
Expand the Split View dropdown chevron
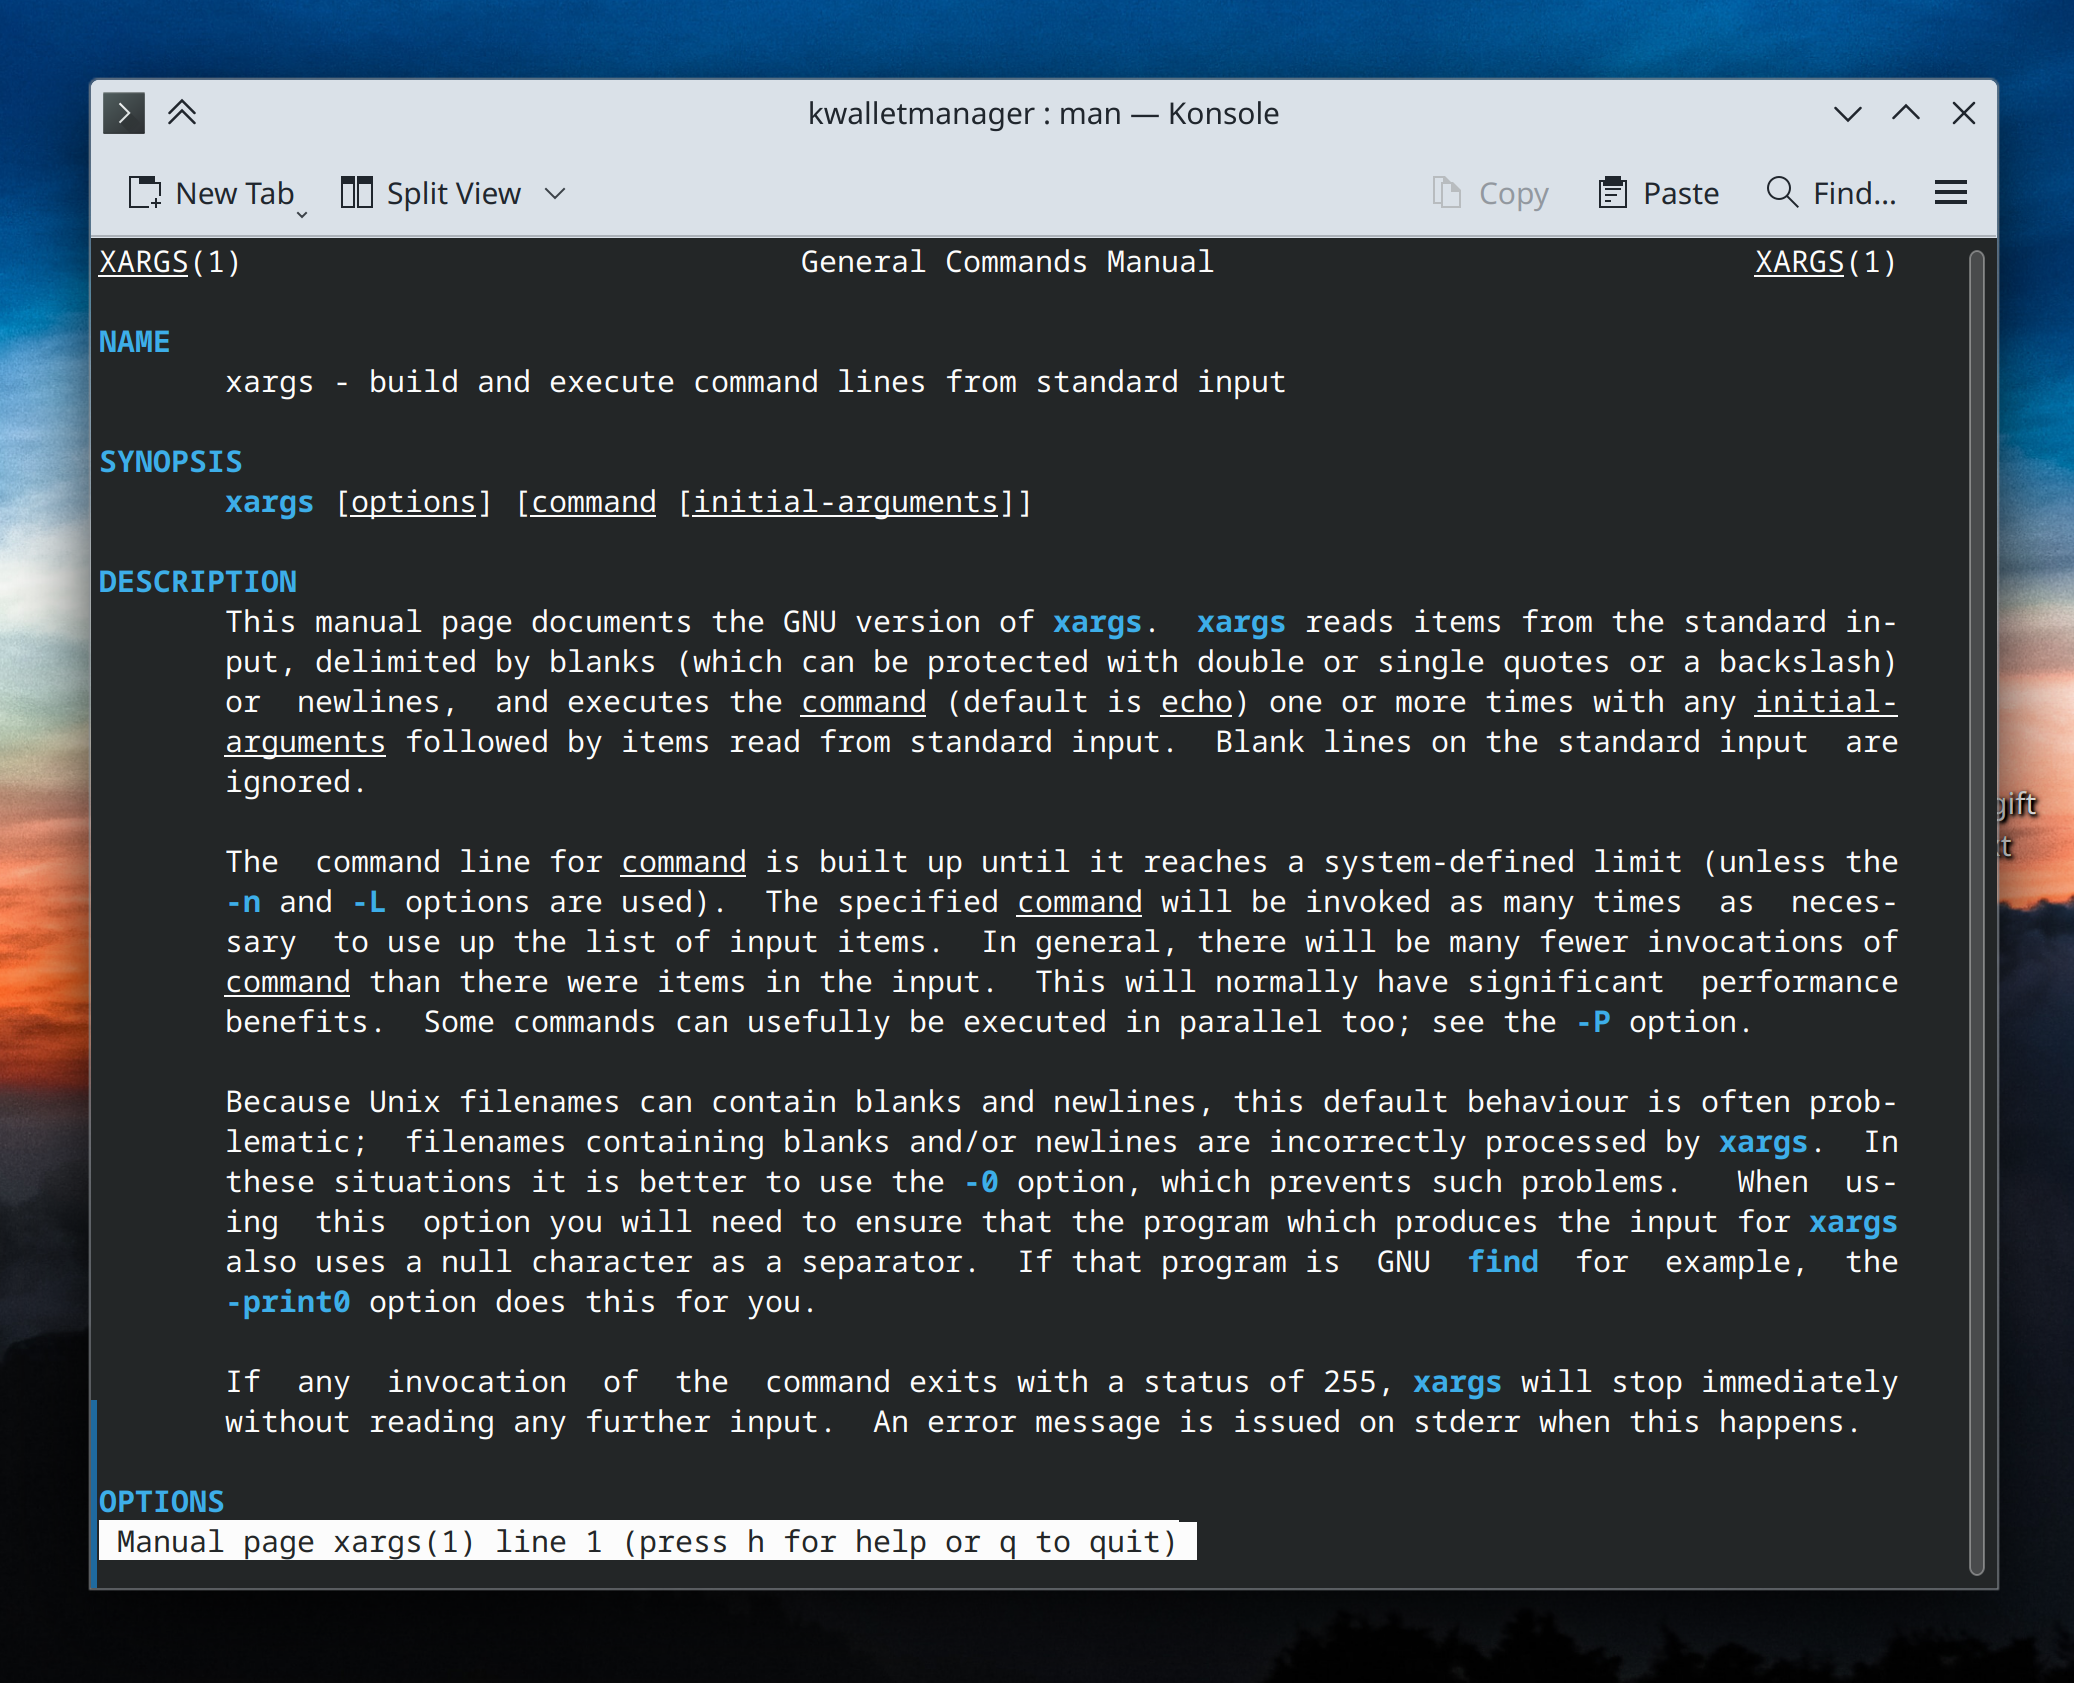pyautogui.click(x=556, y=193)
